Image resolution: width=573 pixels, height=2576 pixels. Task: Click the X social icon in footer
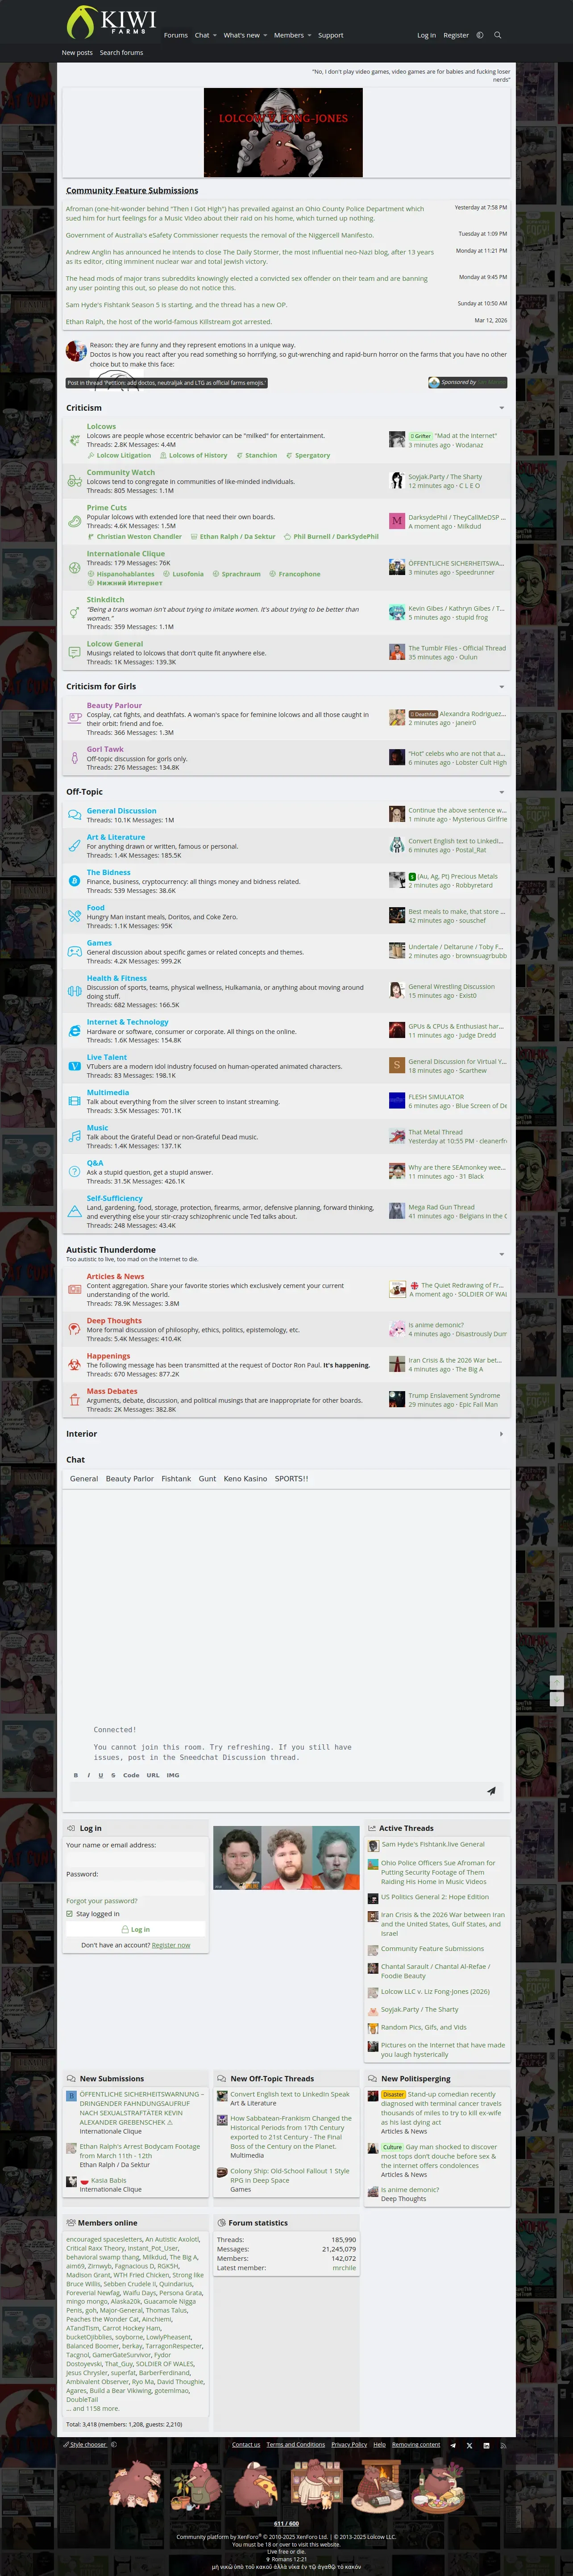click(x=469, y=2445)
